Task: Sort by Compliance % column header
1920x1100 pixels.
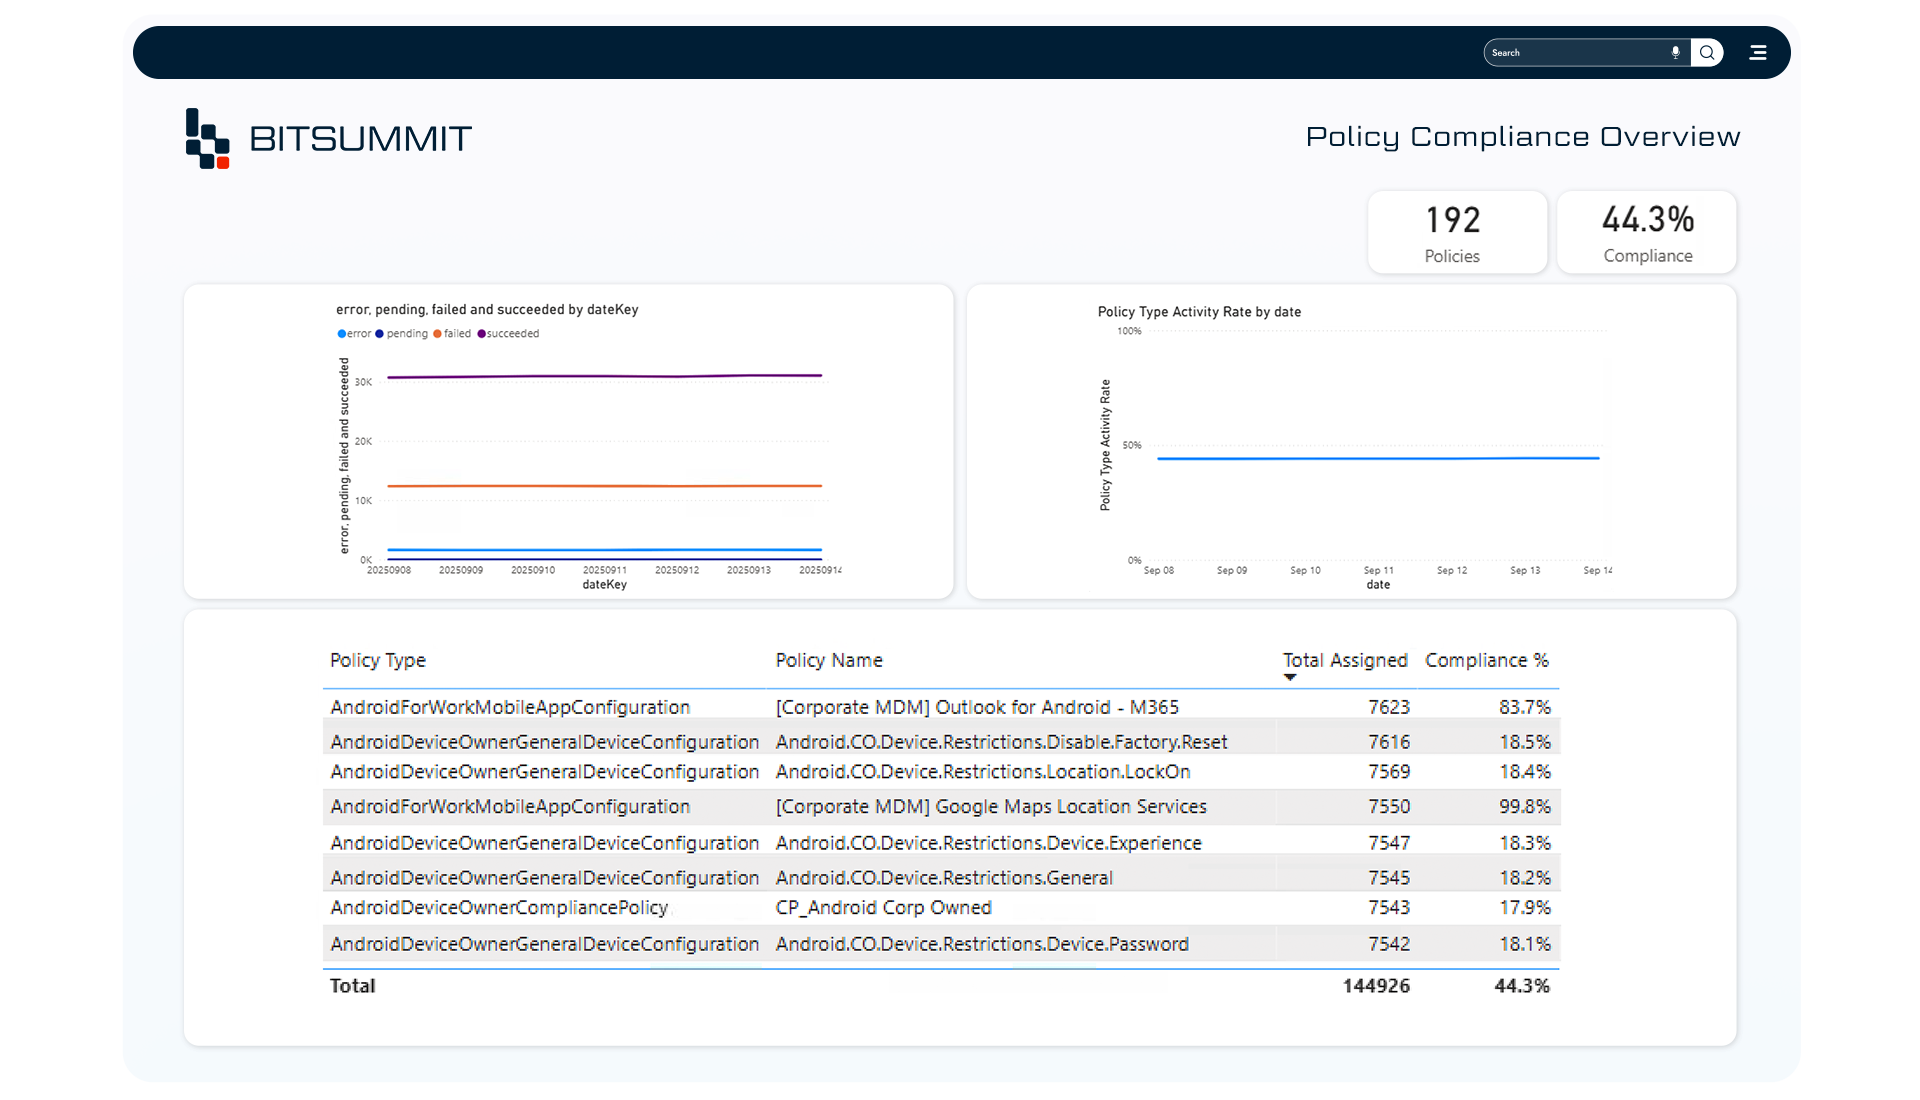Action: [x=1486, y=660]
